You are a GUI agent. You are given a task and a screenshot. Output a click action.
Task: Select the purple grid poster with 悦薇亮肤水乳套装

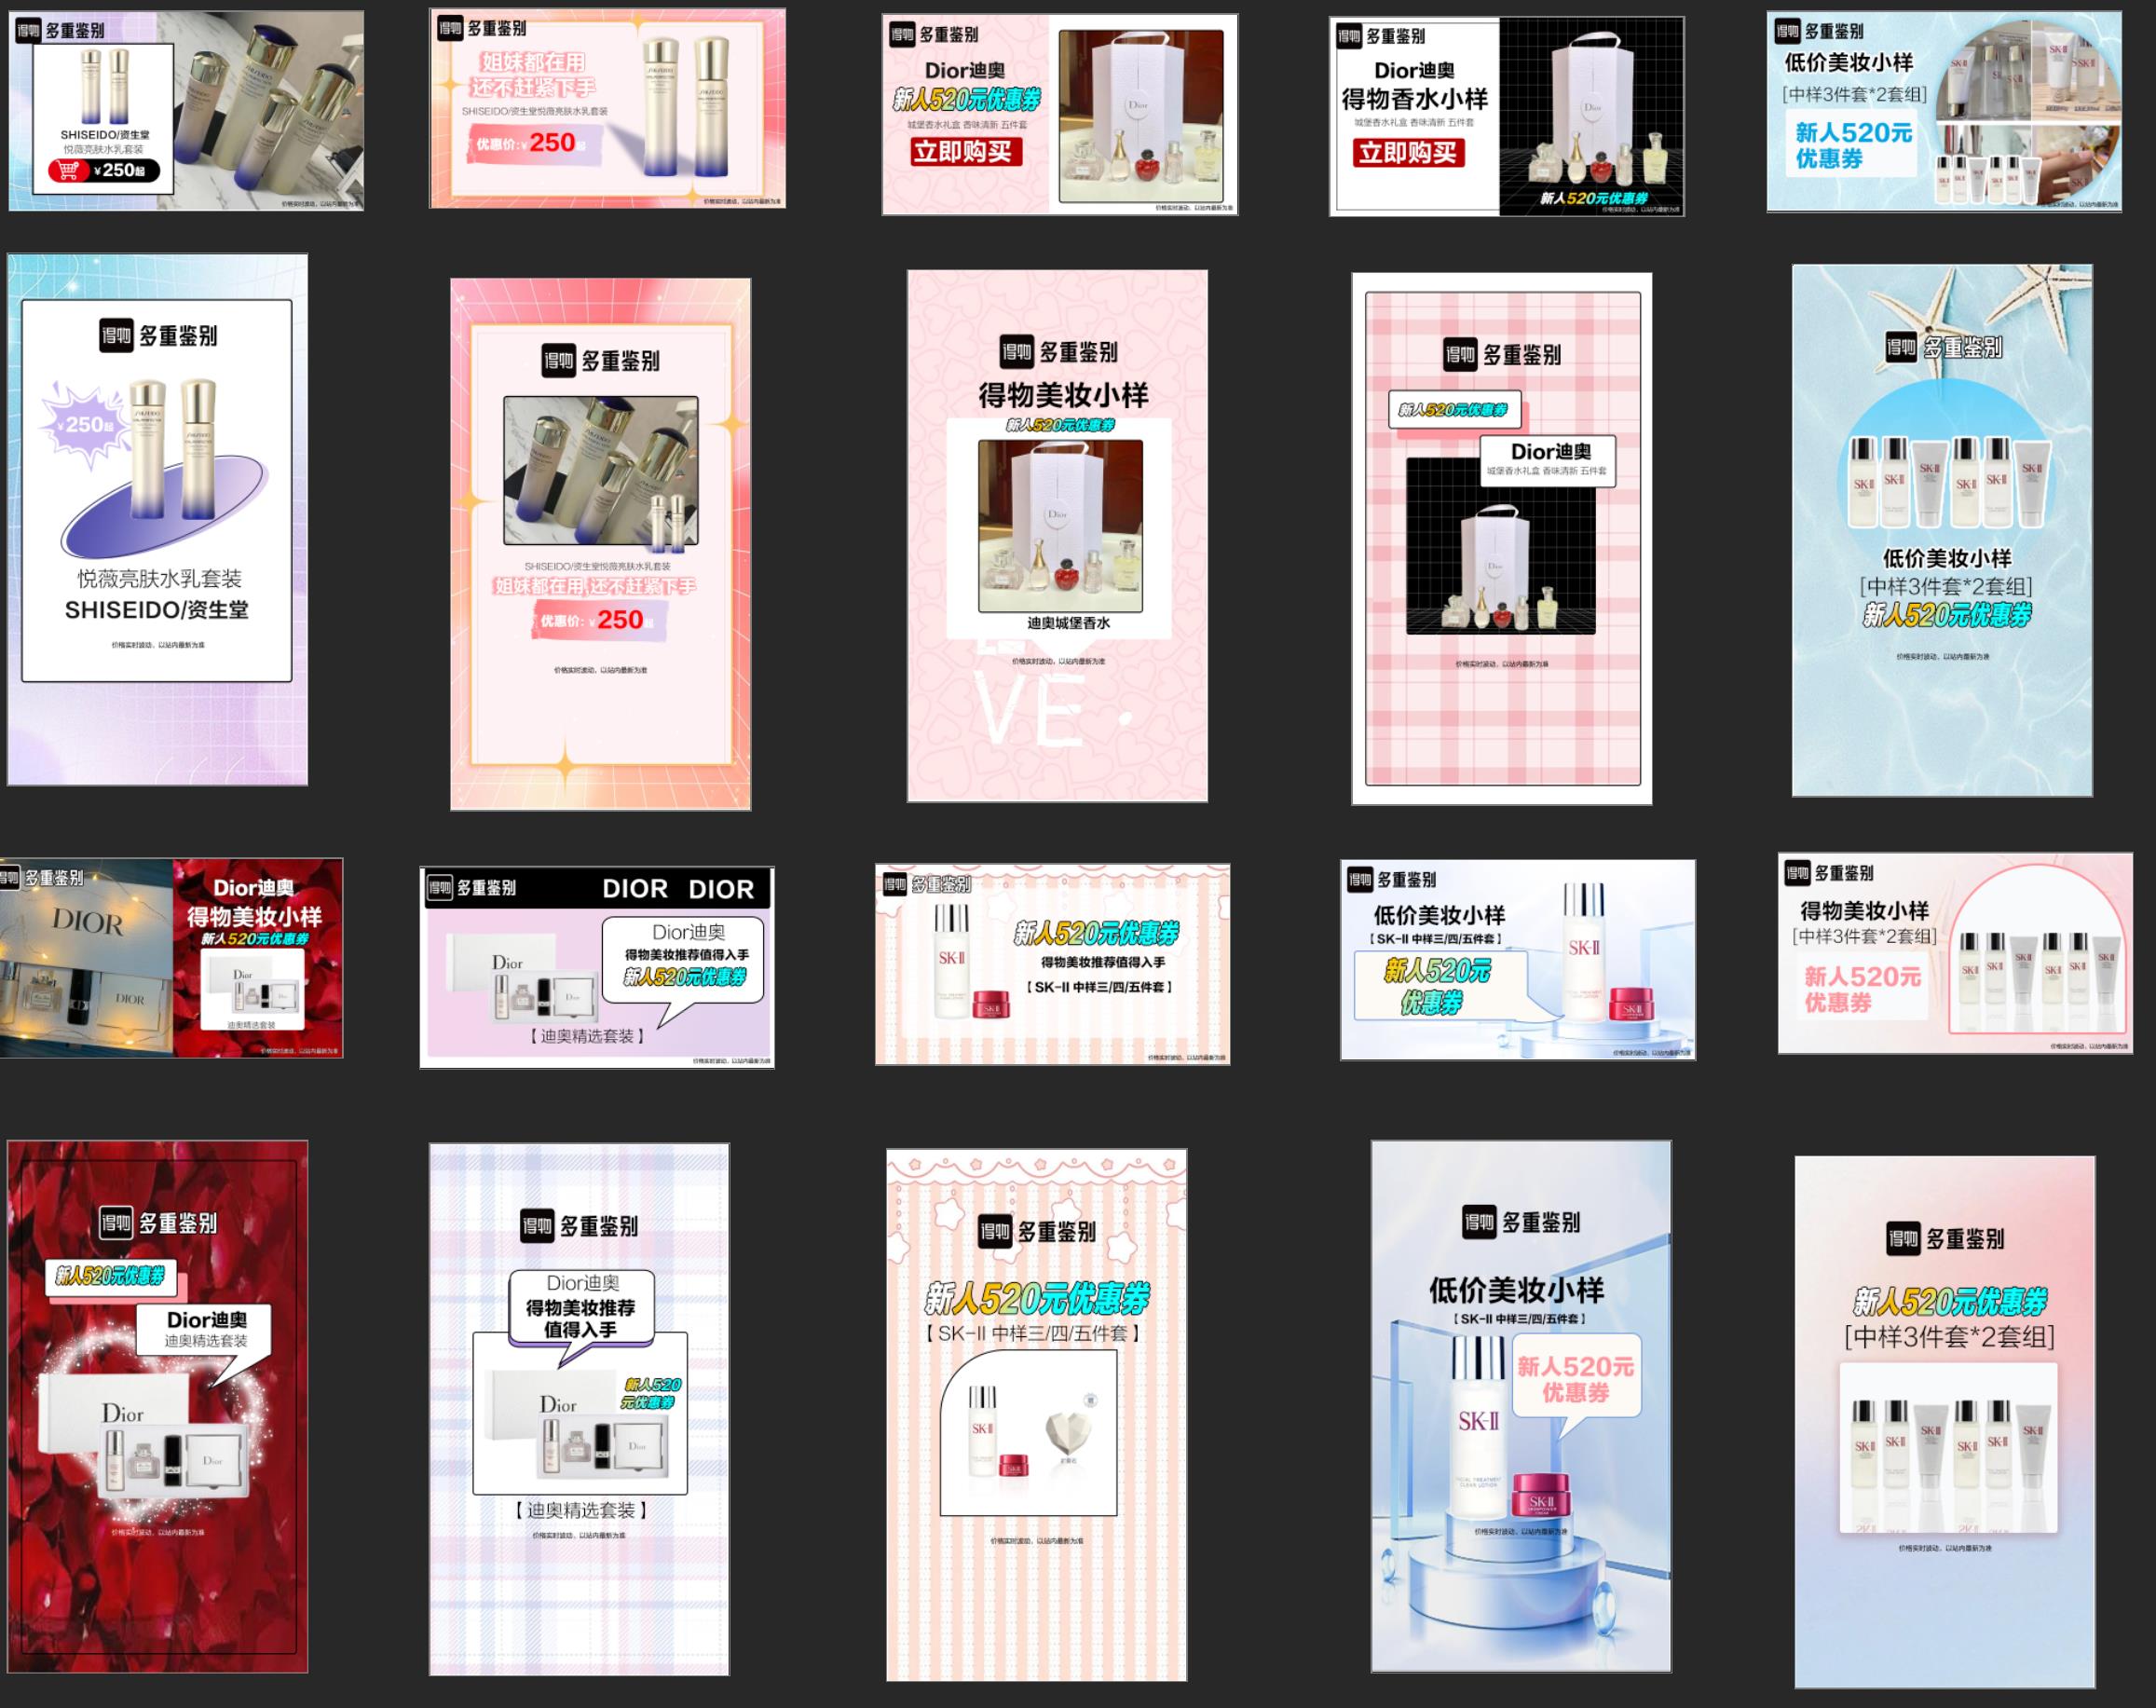coord(158,519)
